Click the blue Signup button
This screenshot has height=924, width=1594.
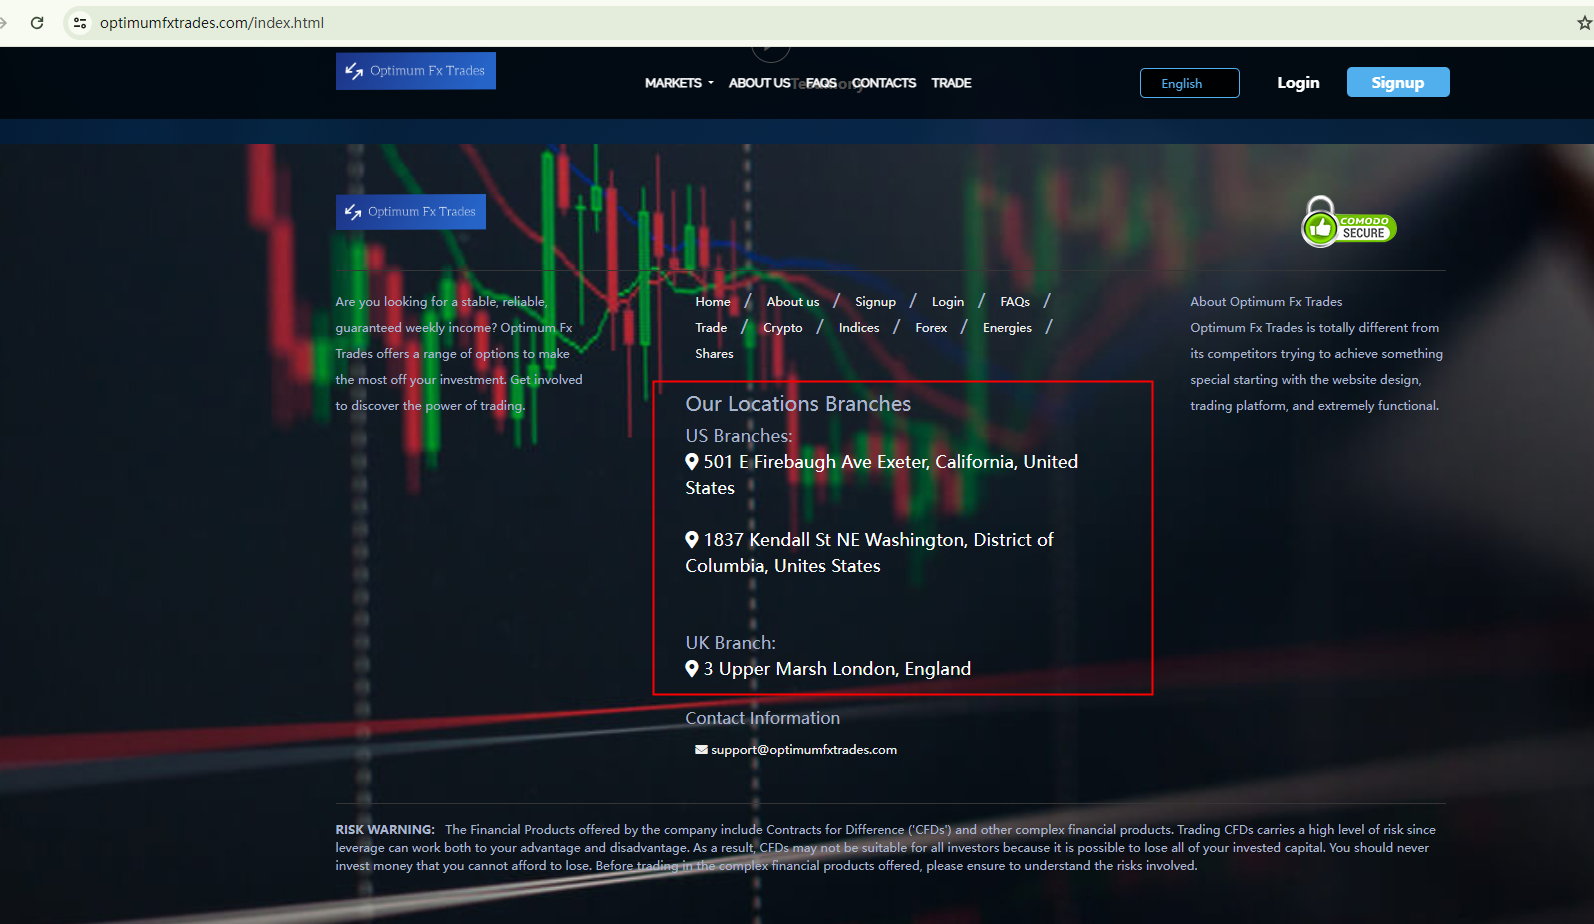click(1398, 82)
